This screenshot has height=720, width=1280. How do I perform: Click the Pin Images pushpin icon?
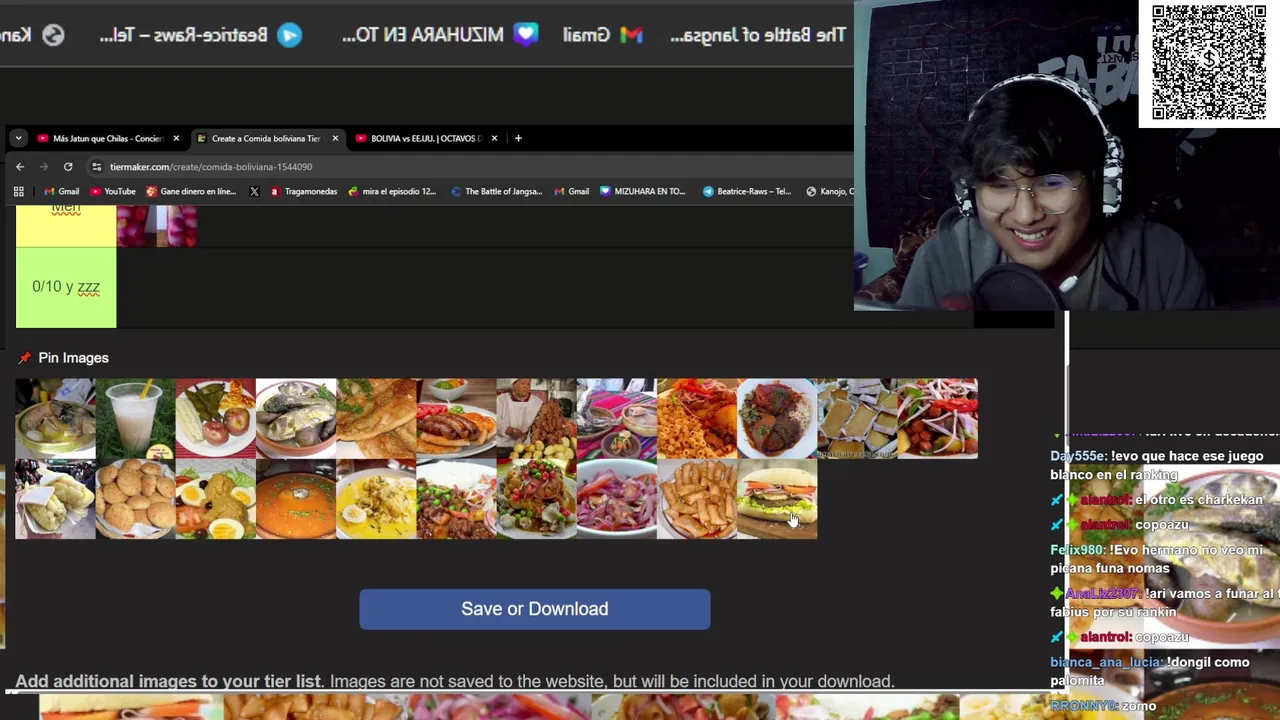tap(24, 358)
